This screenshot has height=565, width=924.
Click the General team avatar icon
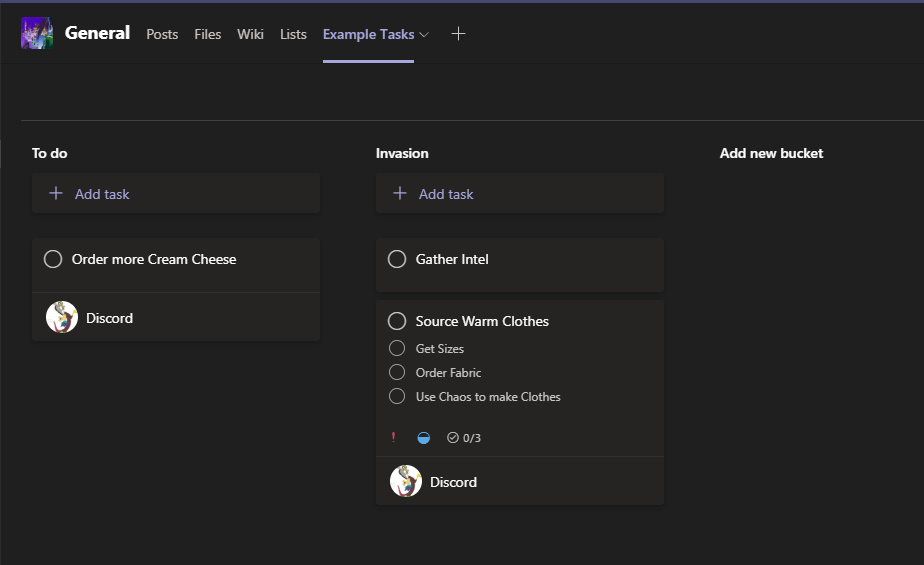coord(37,34)
